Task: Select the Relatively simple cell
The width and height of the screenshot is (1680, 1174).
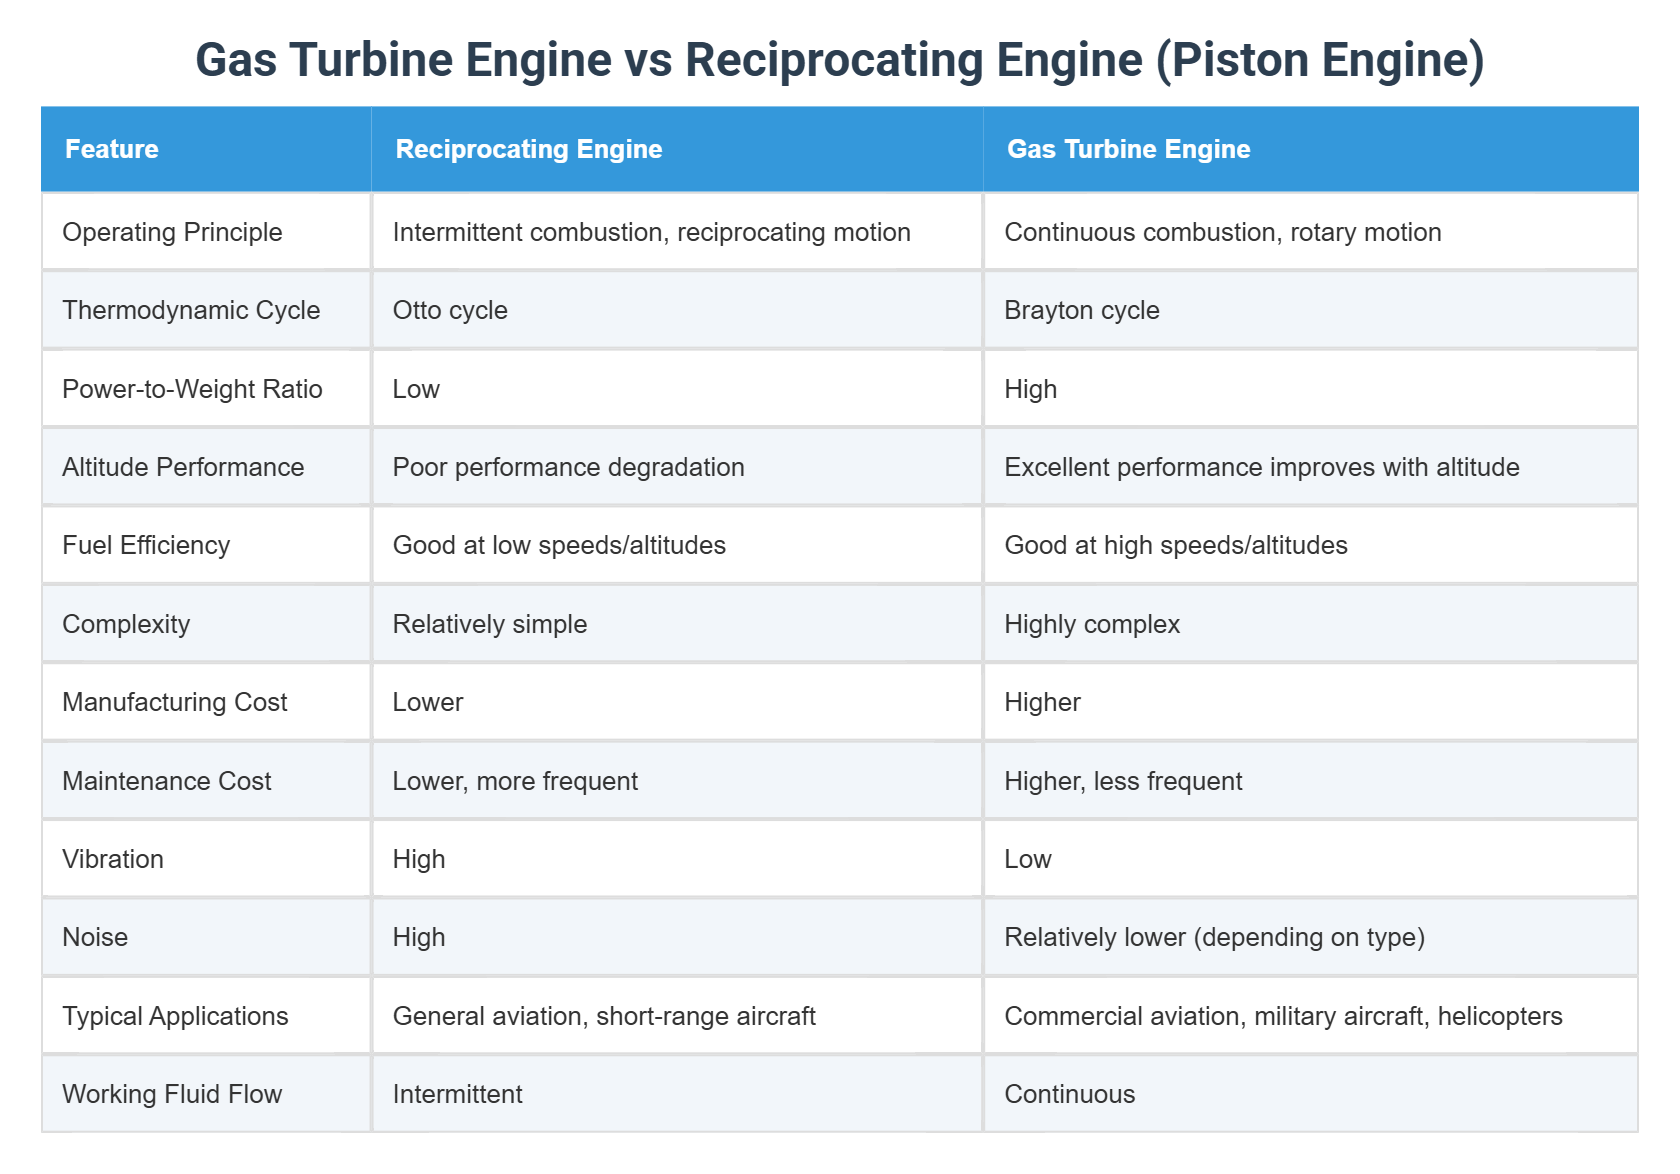Action: point(490,624)
